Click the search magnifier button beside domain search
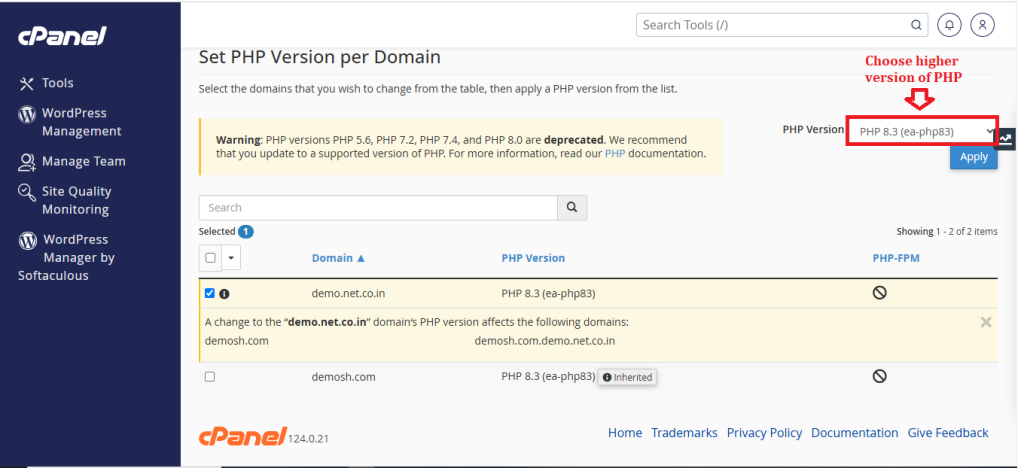Image resolution: width=1024 pixels, height=468 pixels. click(x=572, y=208)
